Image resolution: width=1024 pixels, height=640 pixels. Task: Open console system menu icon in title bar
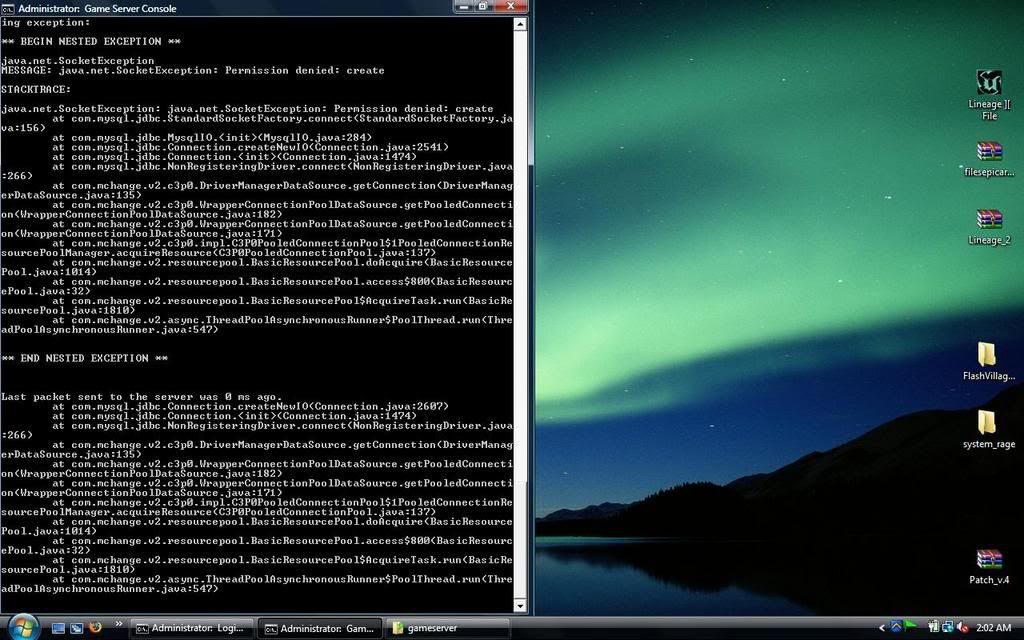coord(8,8)
